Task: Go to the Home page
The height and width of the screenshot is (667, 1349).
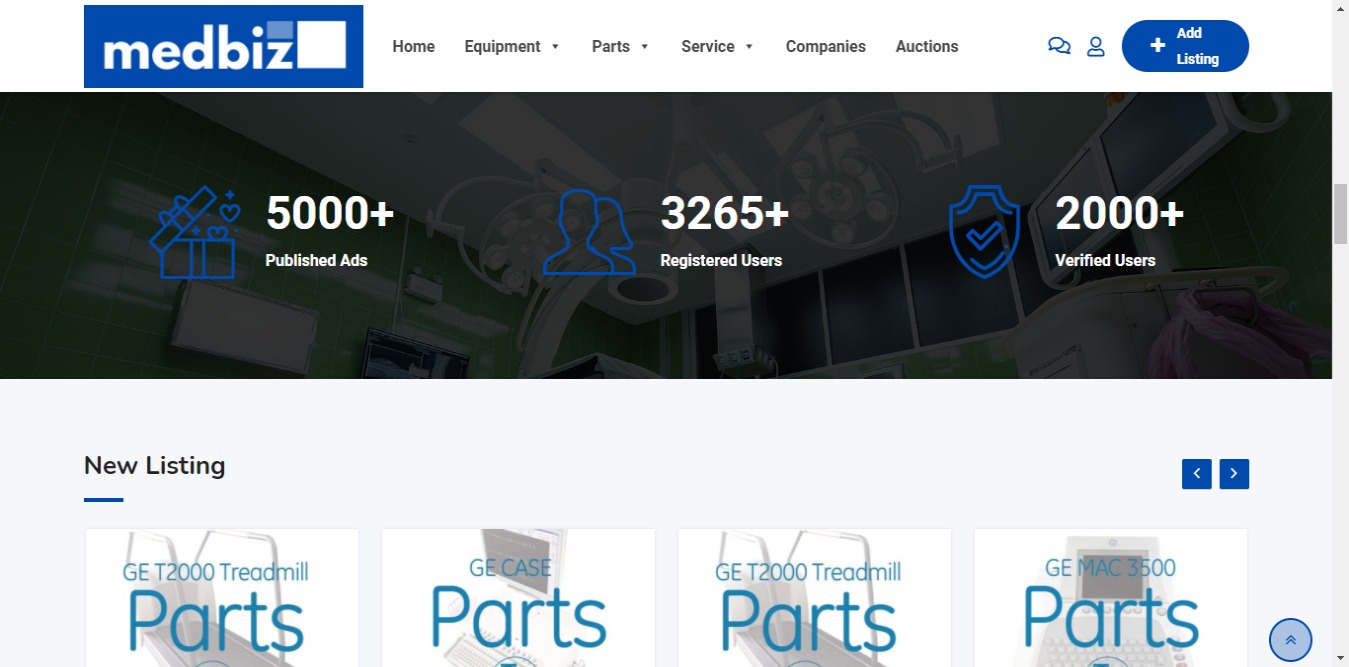Action: [413, 46]
